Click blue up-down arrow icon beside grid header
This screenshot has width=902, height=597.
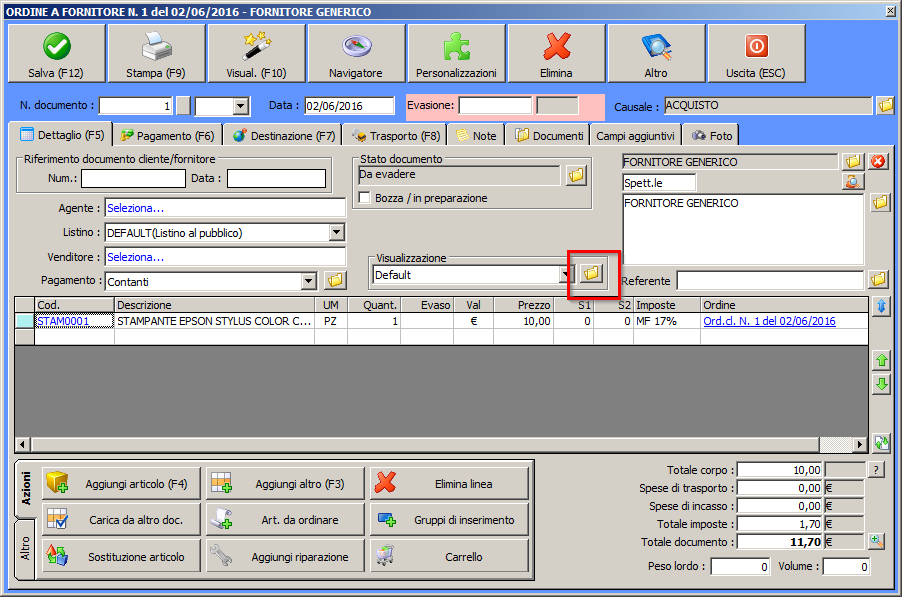click(881, 306)
